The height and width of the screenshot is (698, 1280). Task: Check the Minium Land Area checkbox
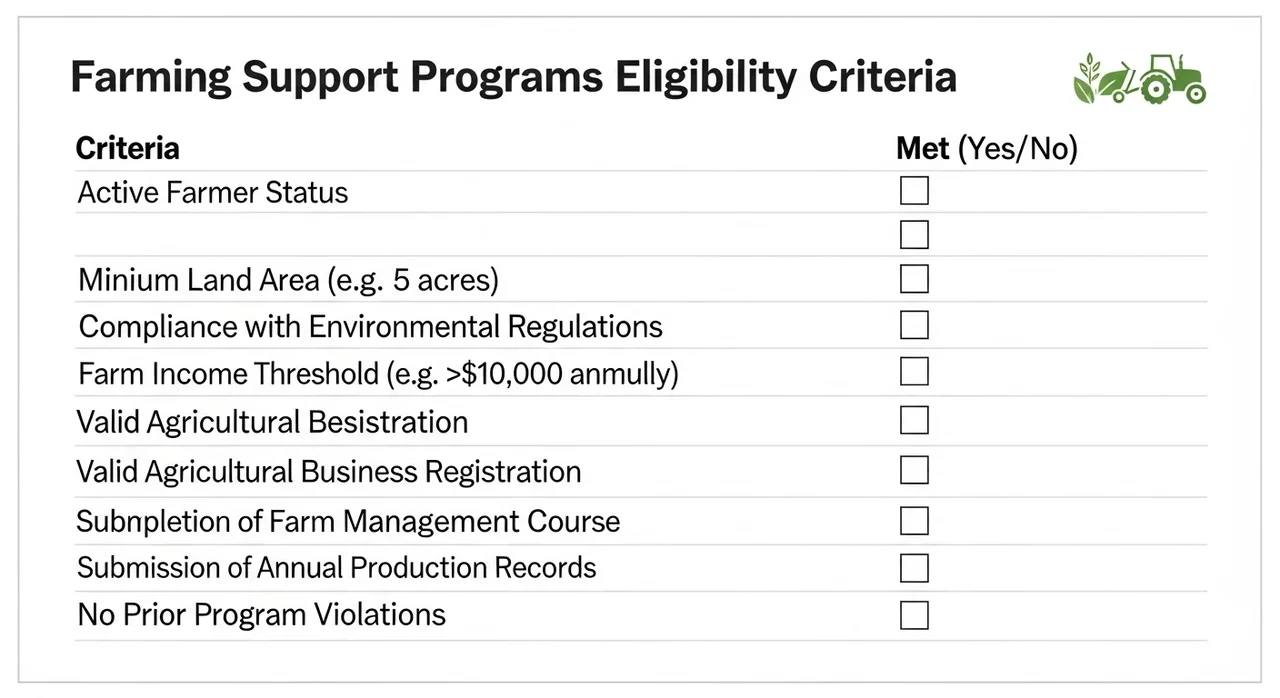914,278
